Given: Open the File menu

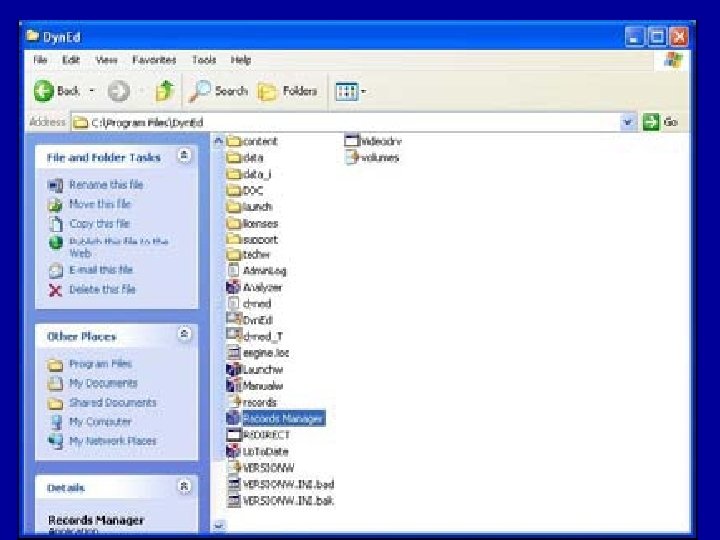Looking at the screenshot, I should [40, 60].
